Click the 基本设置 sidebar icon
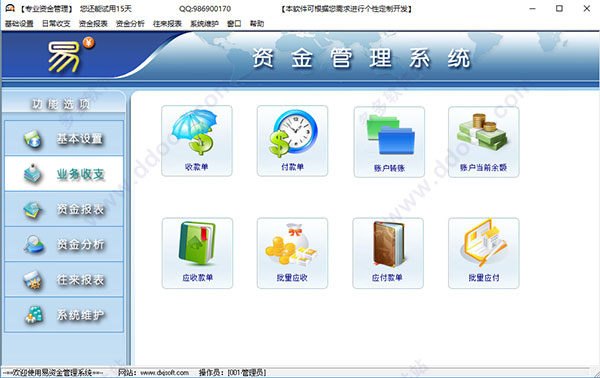Viewport: 600px width, 378px height. coord(32,139)
